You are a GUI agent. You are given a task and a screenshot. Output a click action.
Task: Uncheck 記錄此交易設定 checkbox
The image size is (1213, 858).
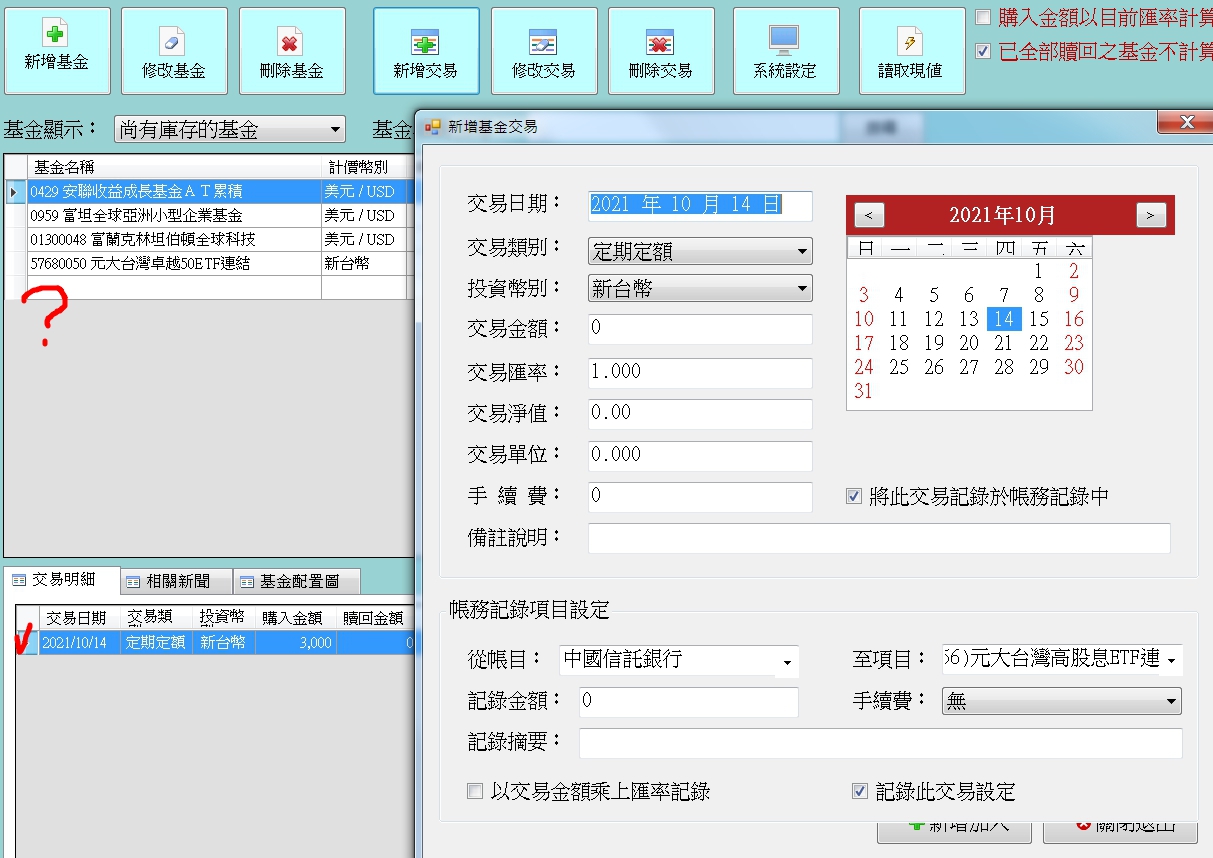click(x=859, y=792)
